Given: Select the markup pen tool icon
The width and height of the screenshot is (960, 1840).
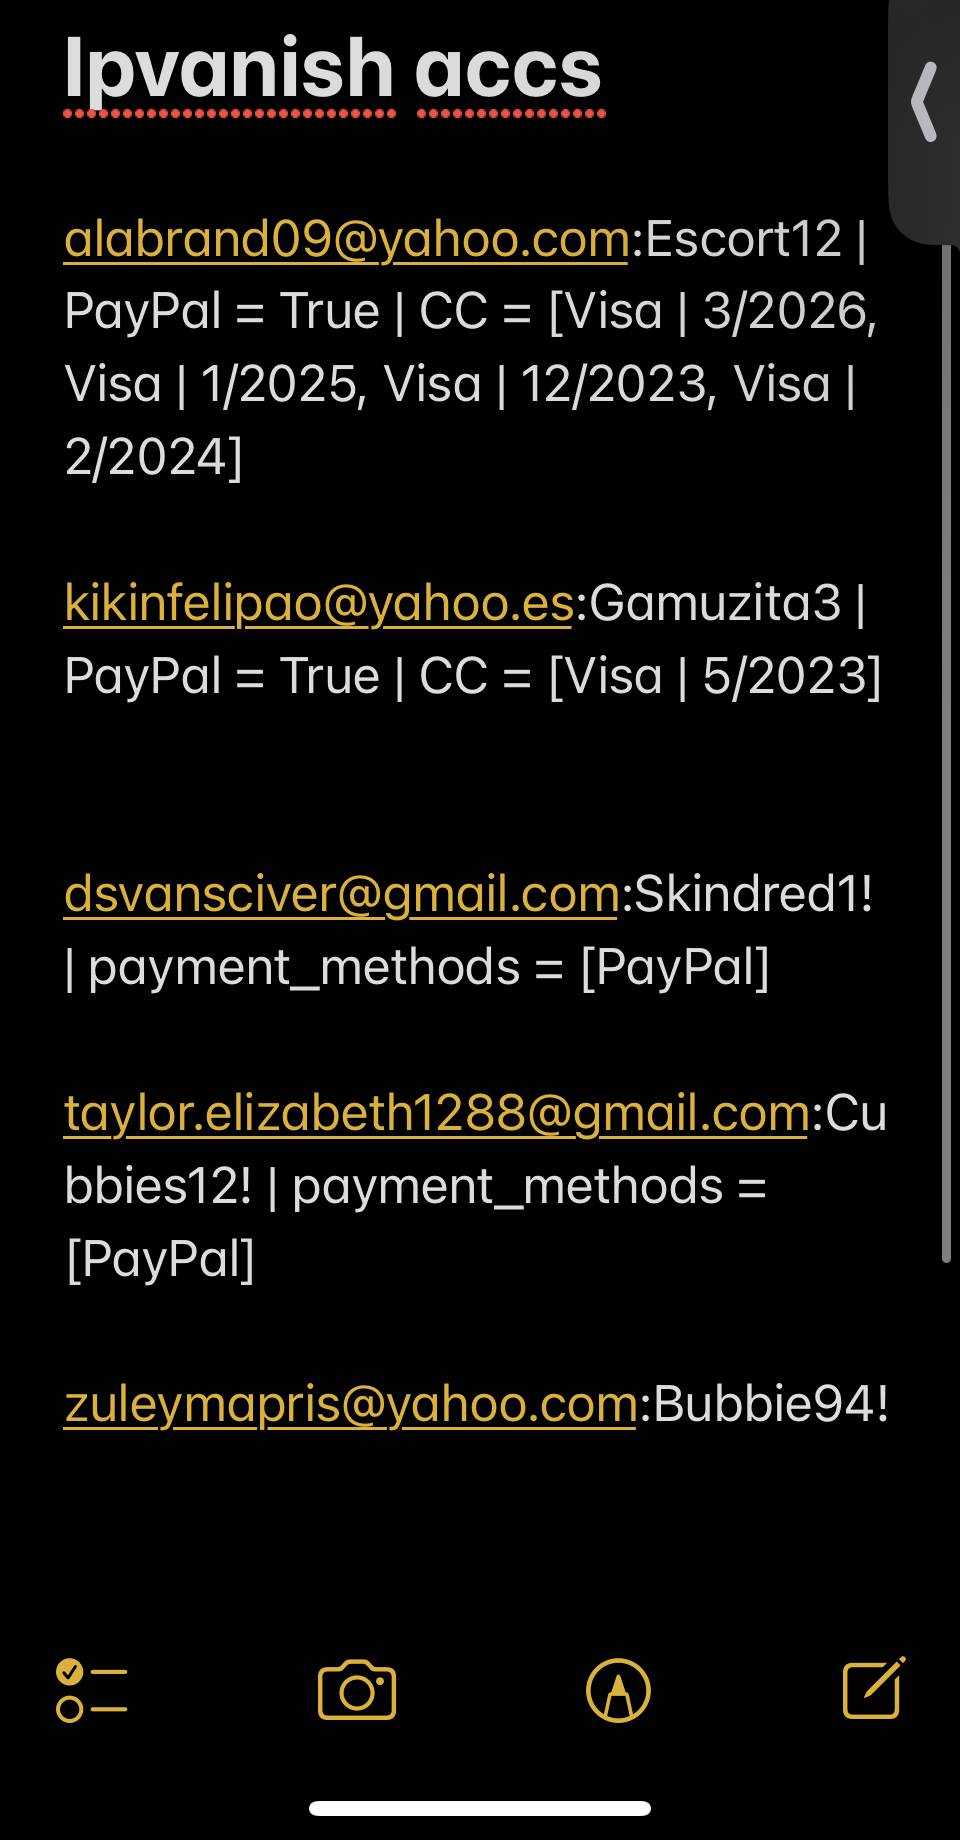Looking at the screenshot, I should click(618, 1690).
